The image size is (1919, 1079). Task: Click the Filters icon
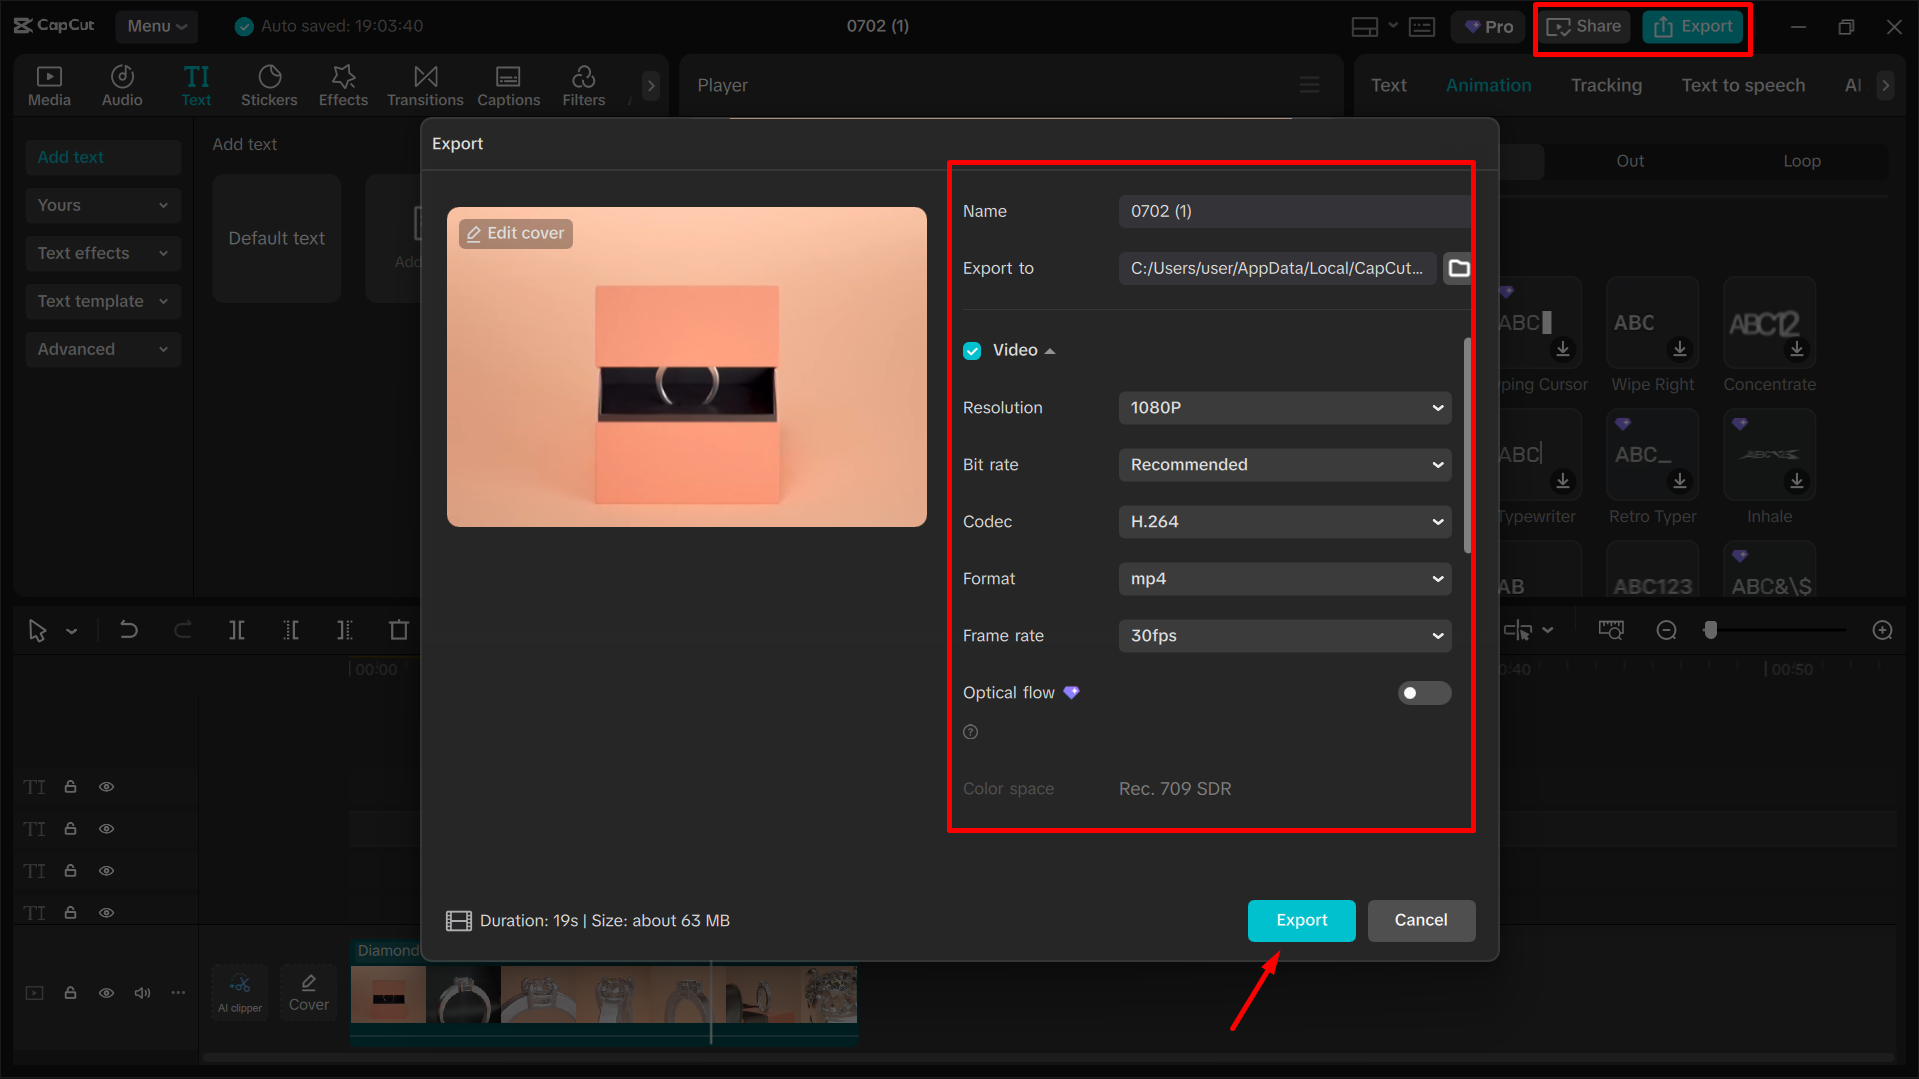[x=583, y=84]
